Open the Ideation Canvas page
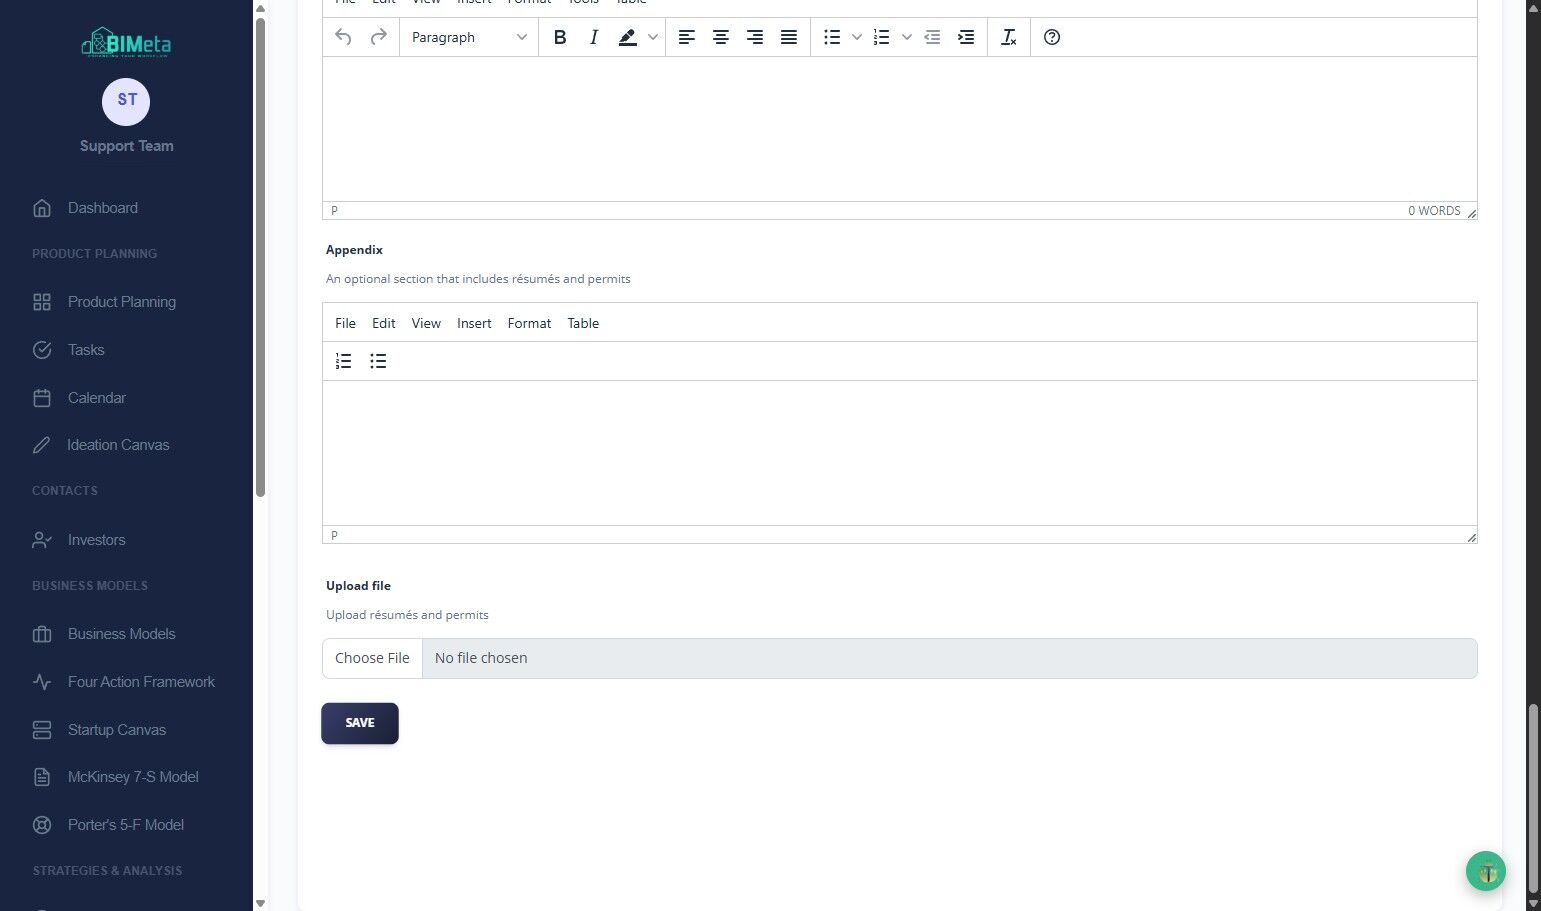The image size is (1541, 911). click(118, 445)
